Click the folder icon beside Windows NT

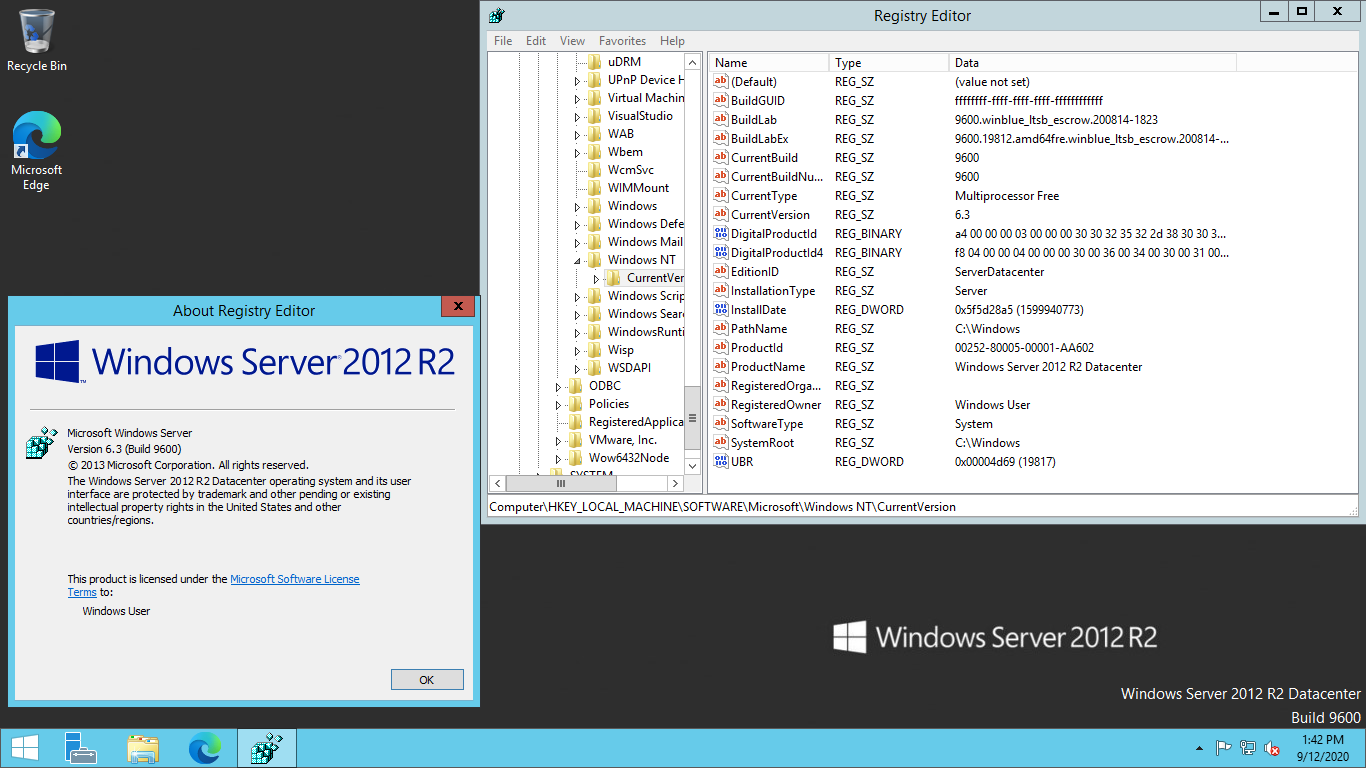(x=595, y=260)
